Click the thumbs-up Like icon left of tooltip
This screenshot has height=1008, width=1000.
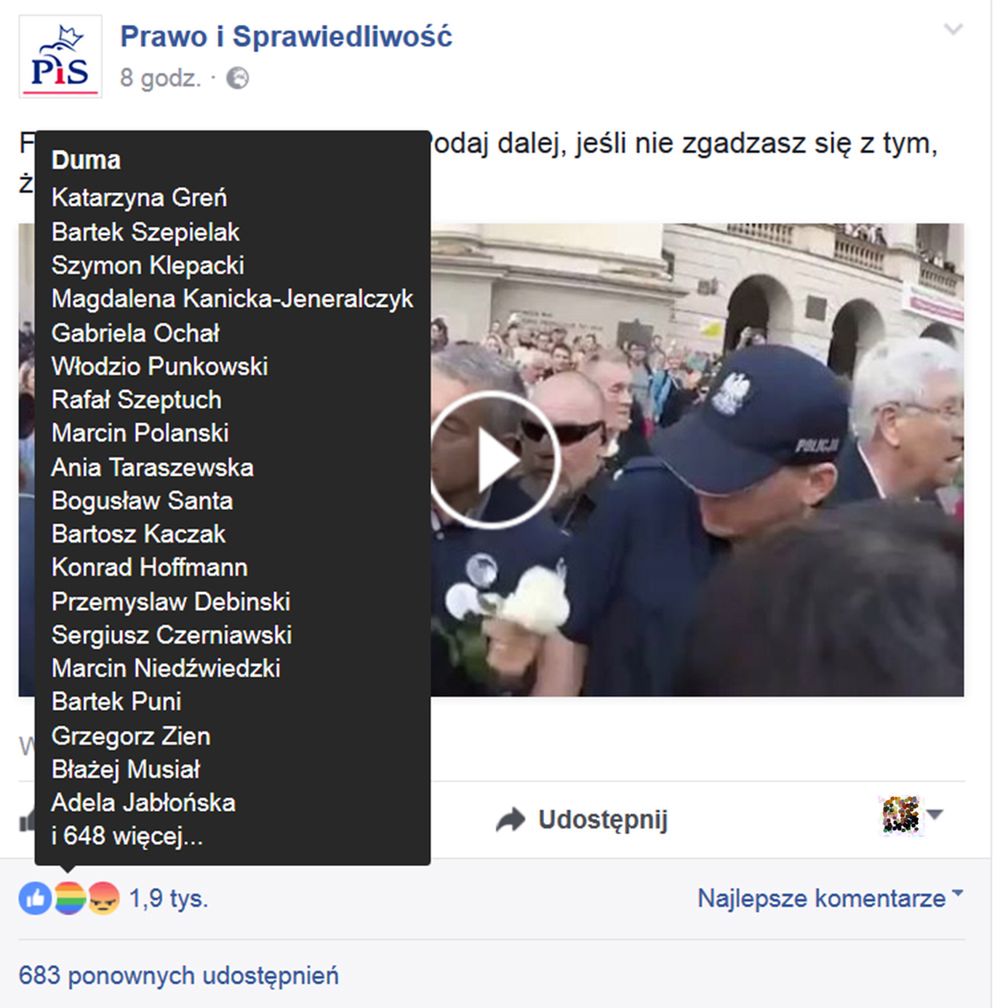click(27, 820)
